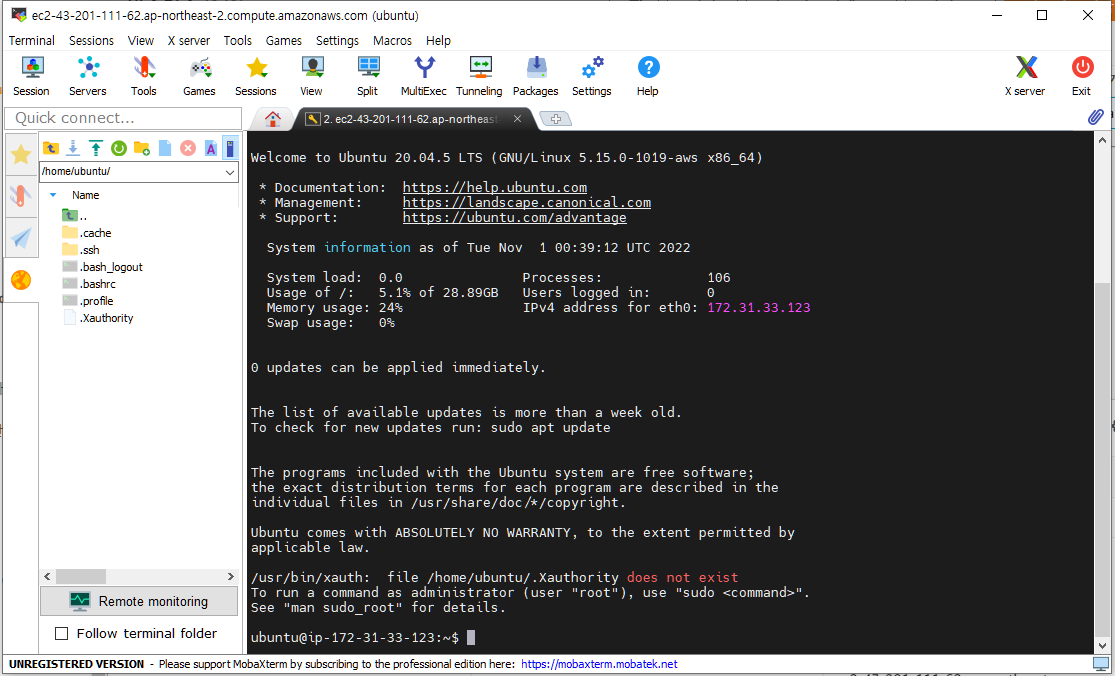The height and width of the screenshot is (676, 1115).
Task: Click the file list horizontal scrollbar thumb
Action: 80,576
